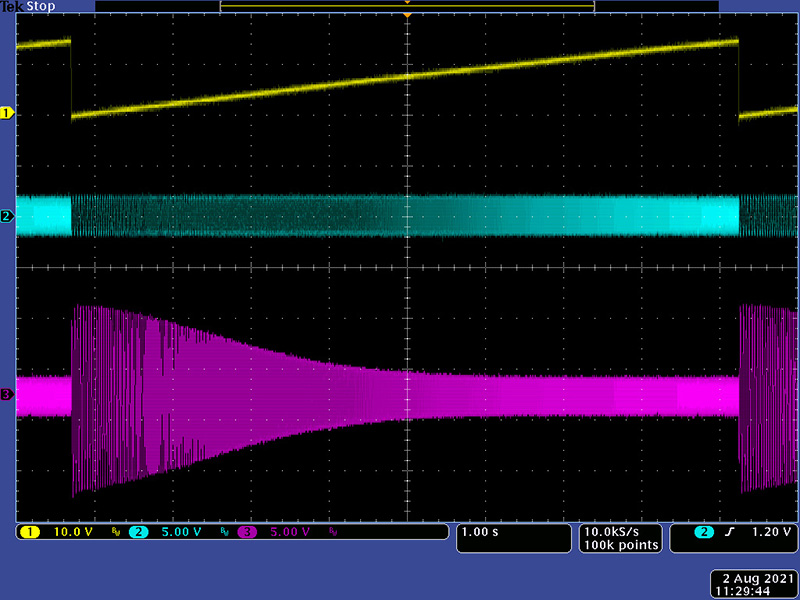Click the channel 3 ground reference marker
The width and height of the screenshot is (800, 600).
click(x=7, y=395)
